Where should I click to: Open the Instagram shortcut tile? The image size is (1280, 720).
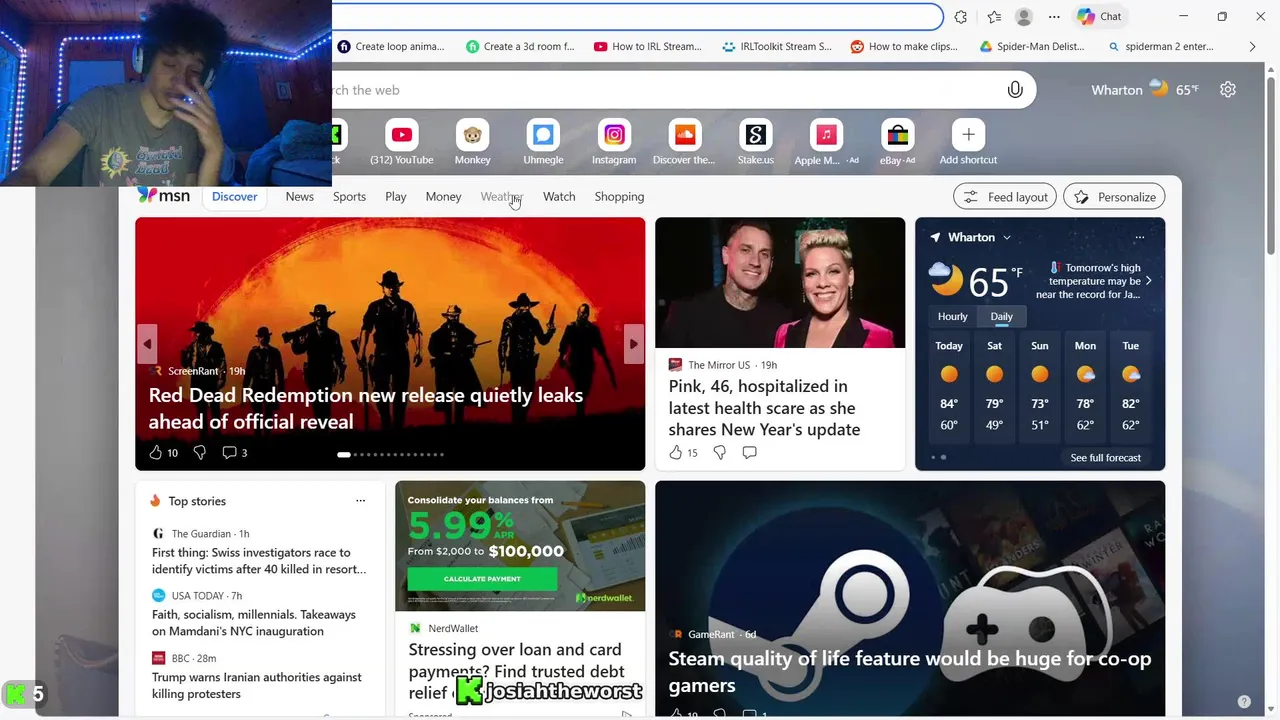(x=614, y=143)
